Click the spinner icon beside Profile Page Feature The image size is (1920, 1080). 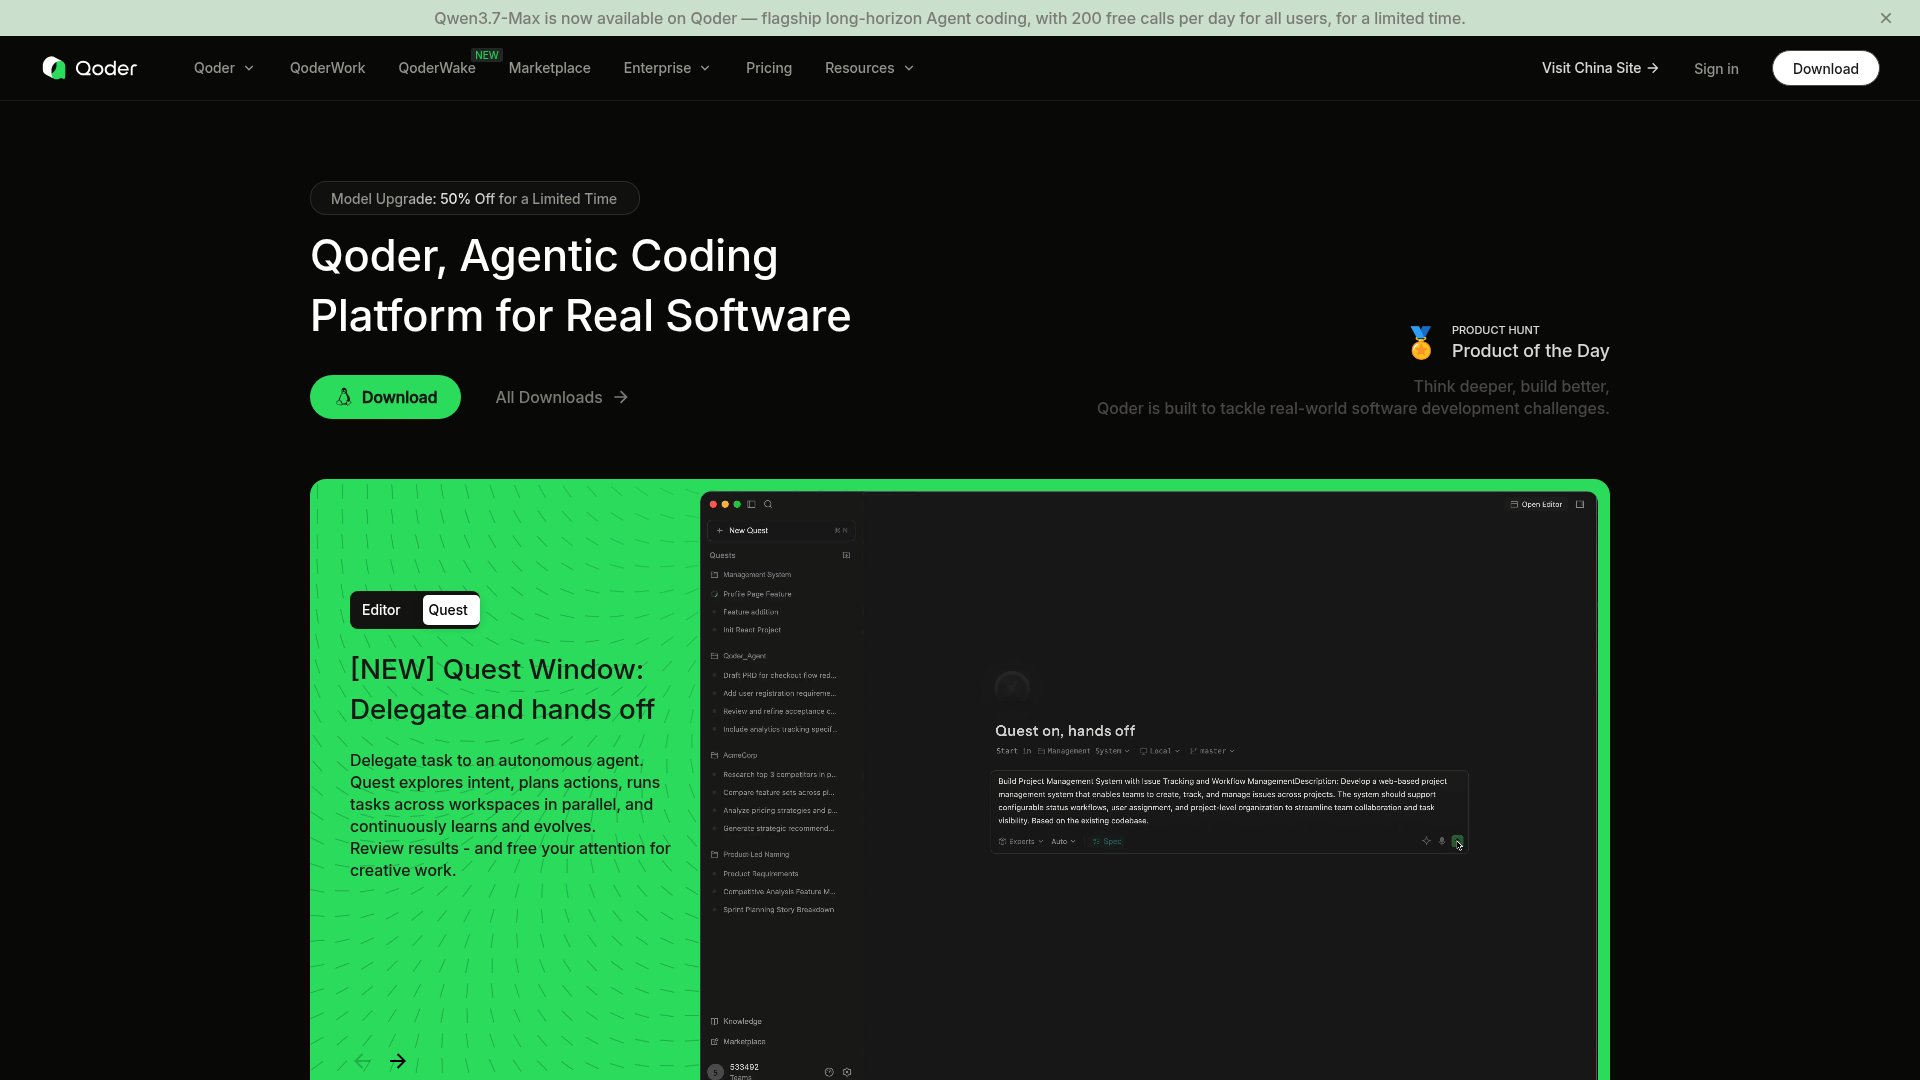[714, 594]
